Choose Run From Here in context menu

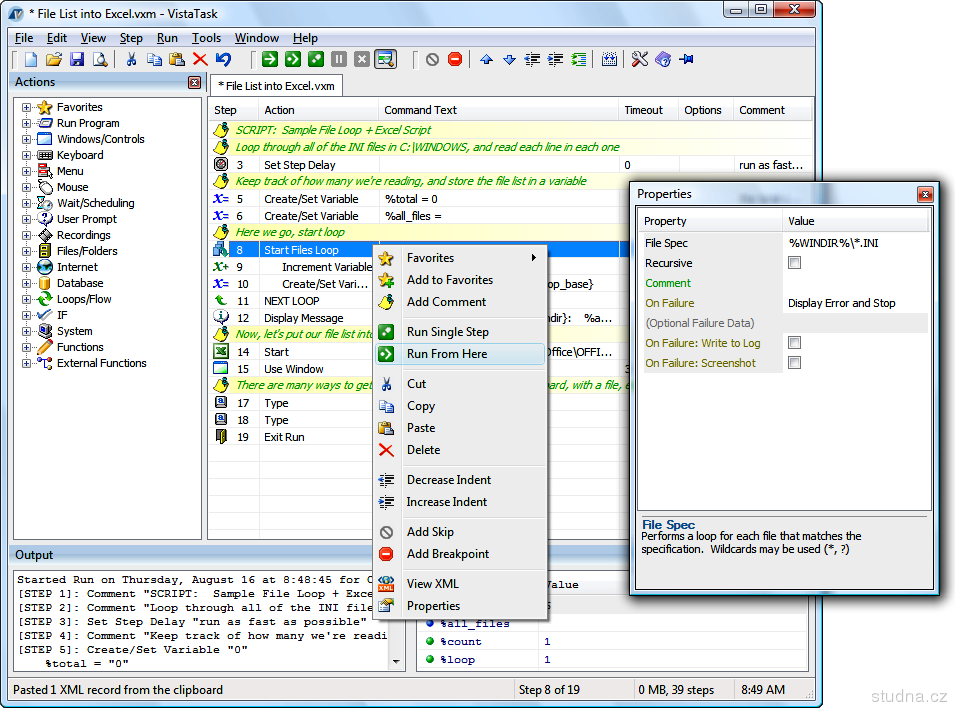[x=447, y=354]
